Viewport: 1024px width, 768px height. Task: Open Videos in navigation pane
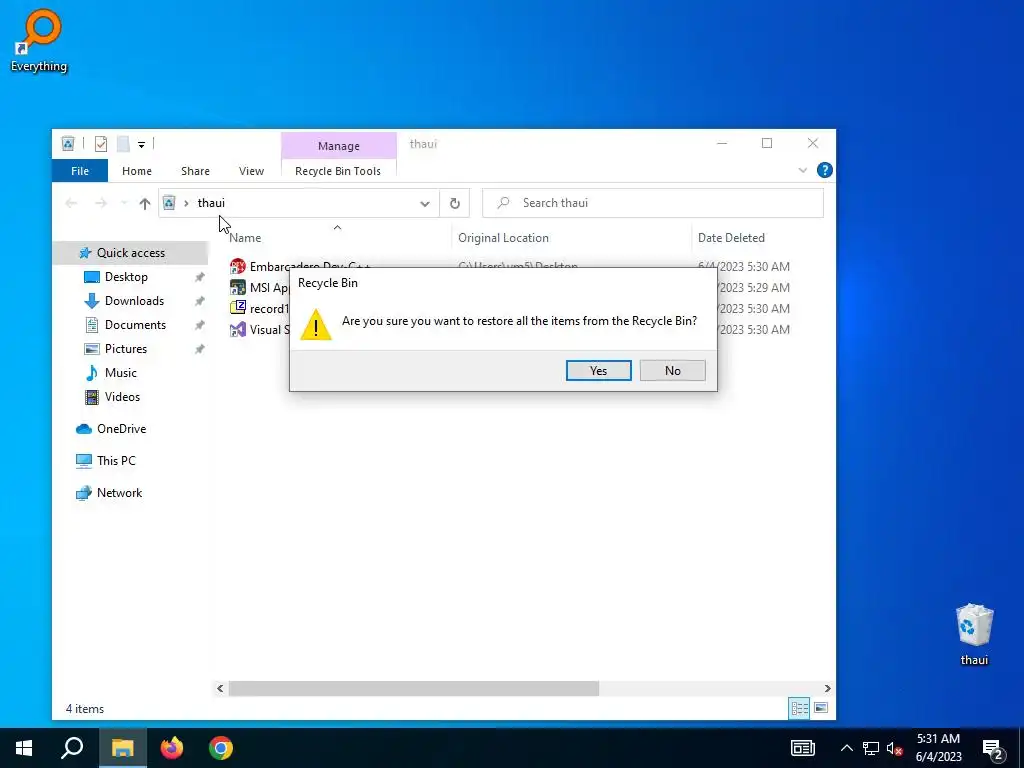coord(122,397)
